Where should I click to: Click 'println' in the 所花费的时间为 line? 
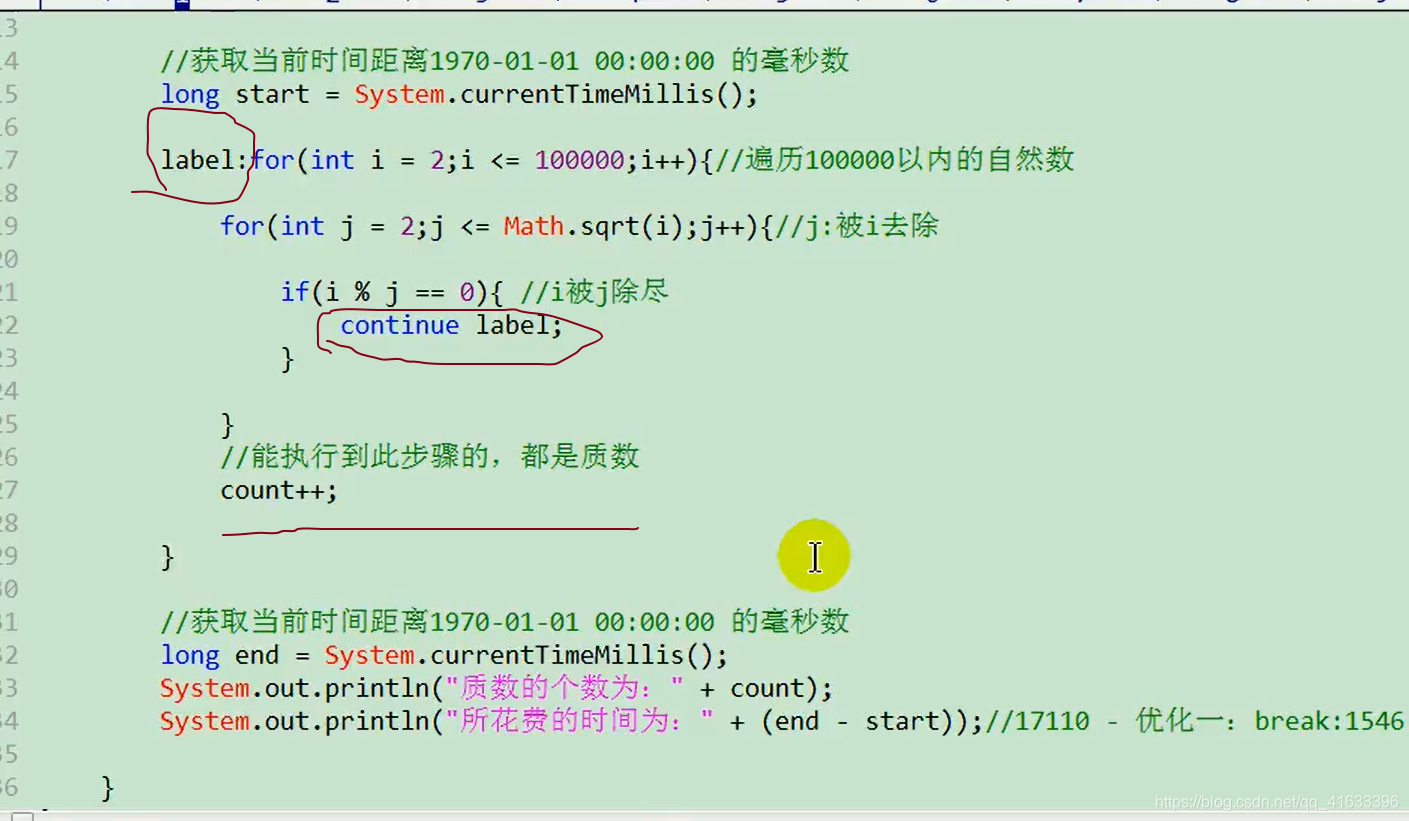point(376,721)
